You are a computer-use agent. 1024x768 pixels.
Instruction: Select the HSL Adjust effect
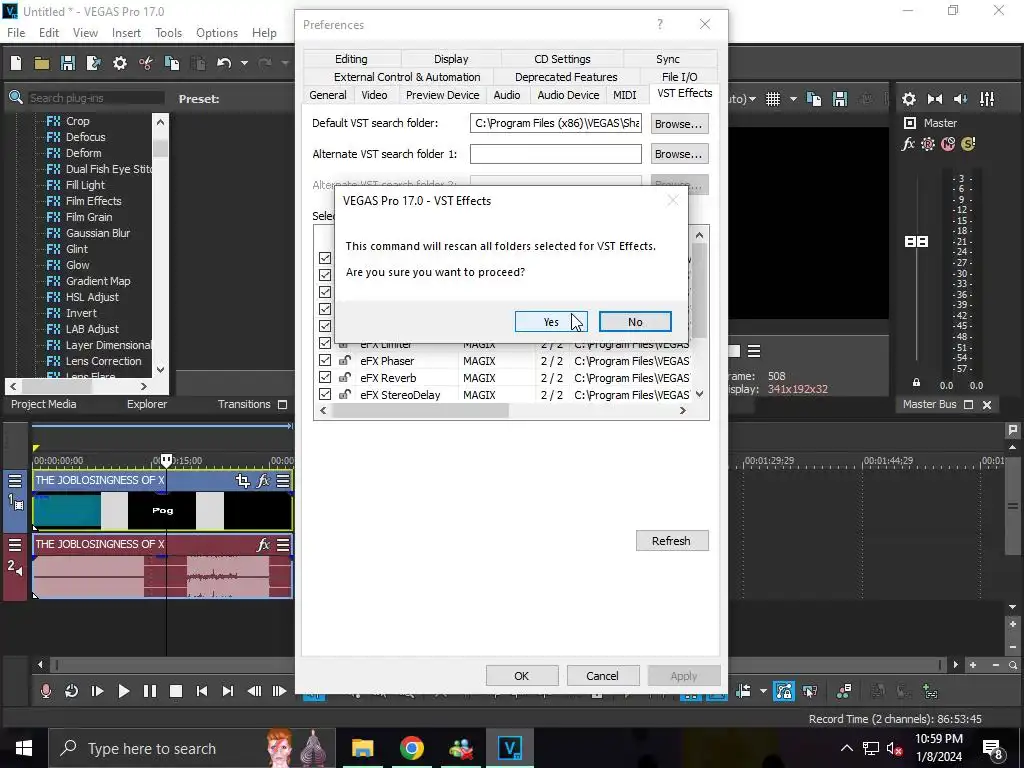pyautogui.click(x=92, y=297)
